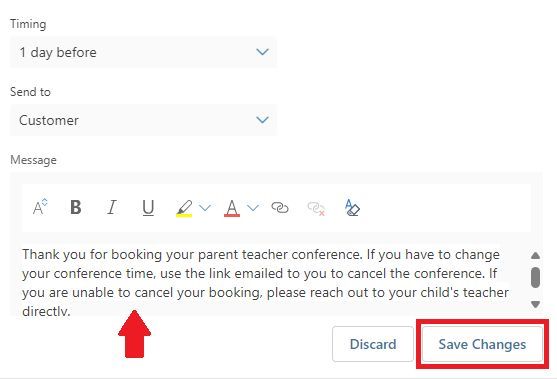The image size is (557, 379).
Task: Click the Send to dropdown chevron
Action: coord(262,120)
